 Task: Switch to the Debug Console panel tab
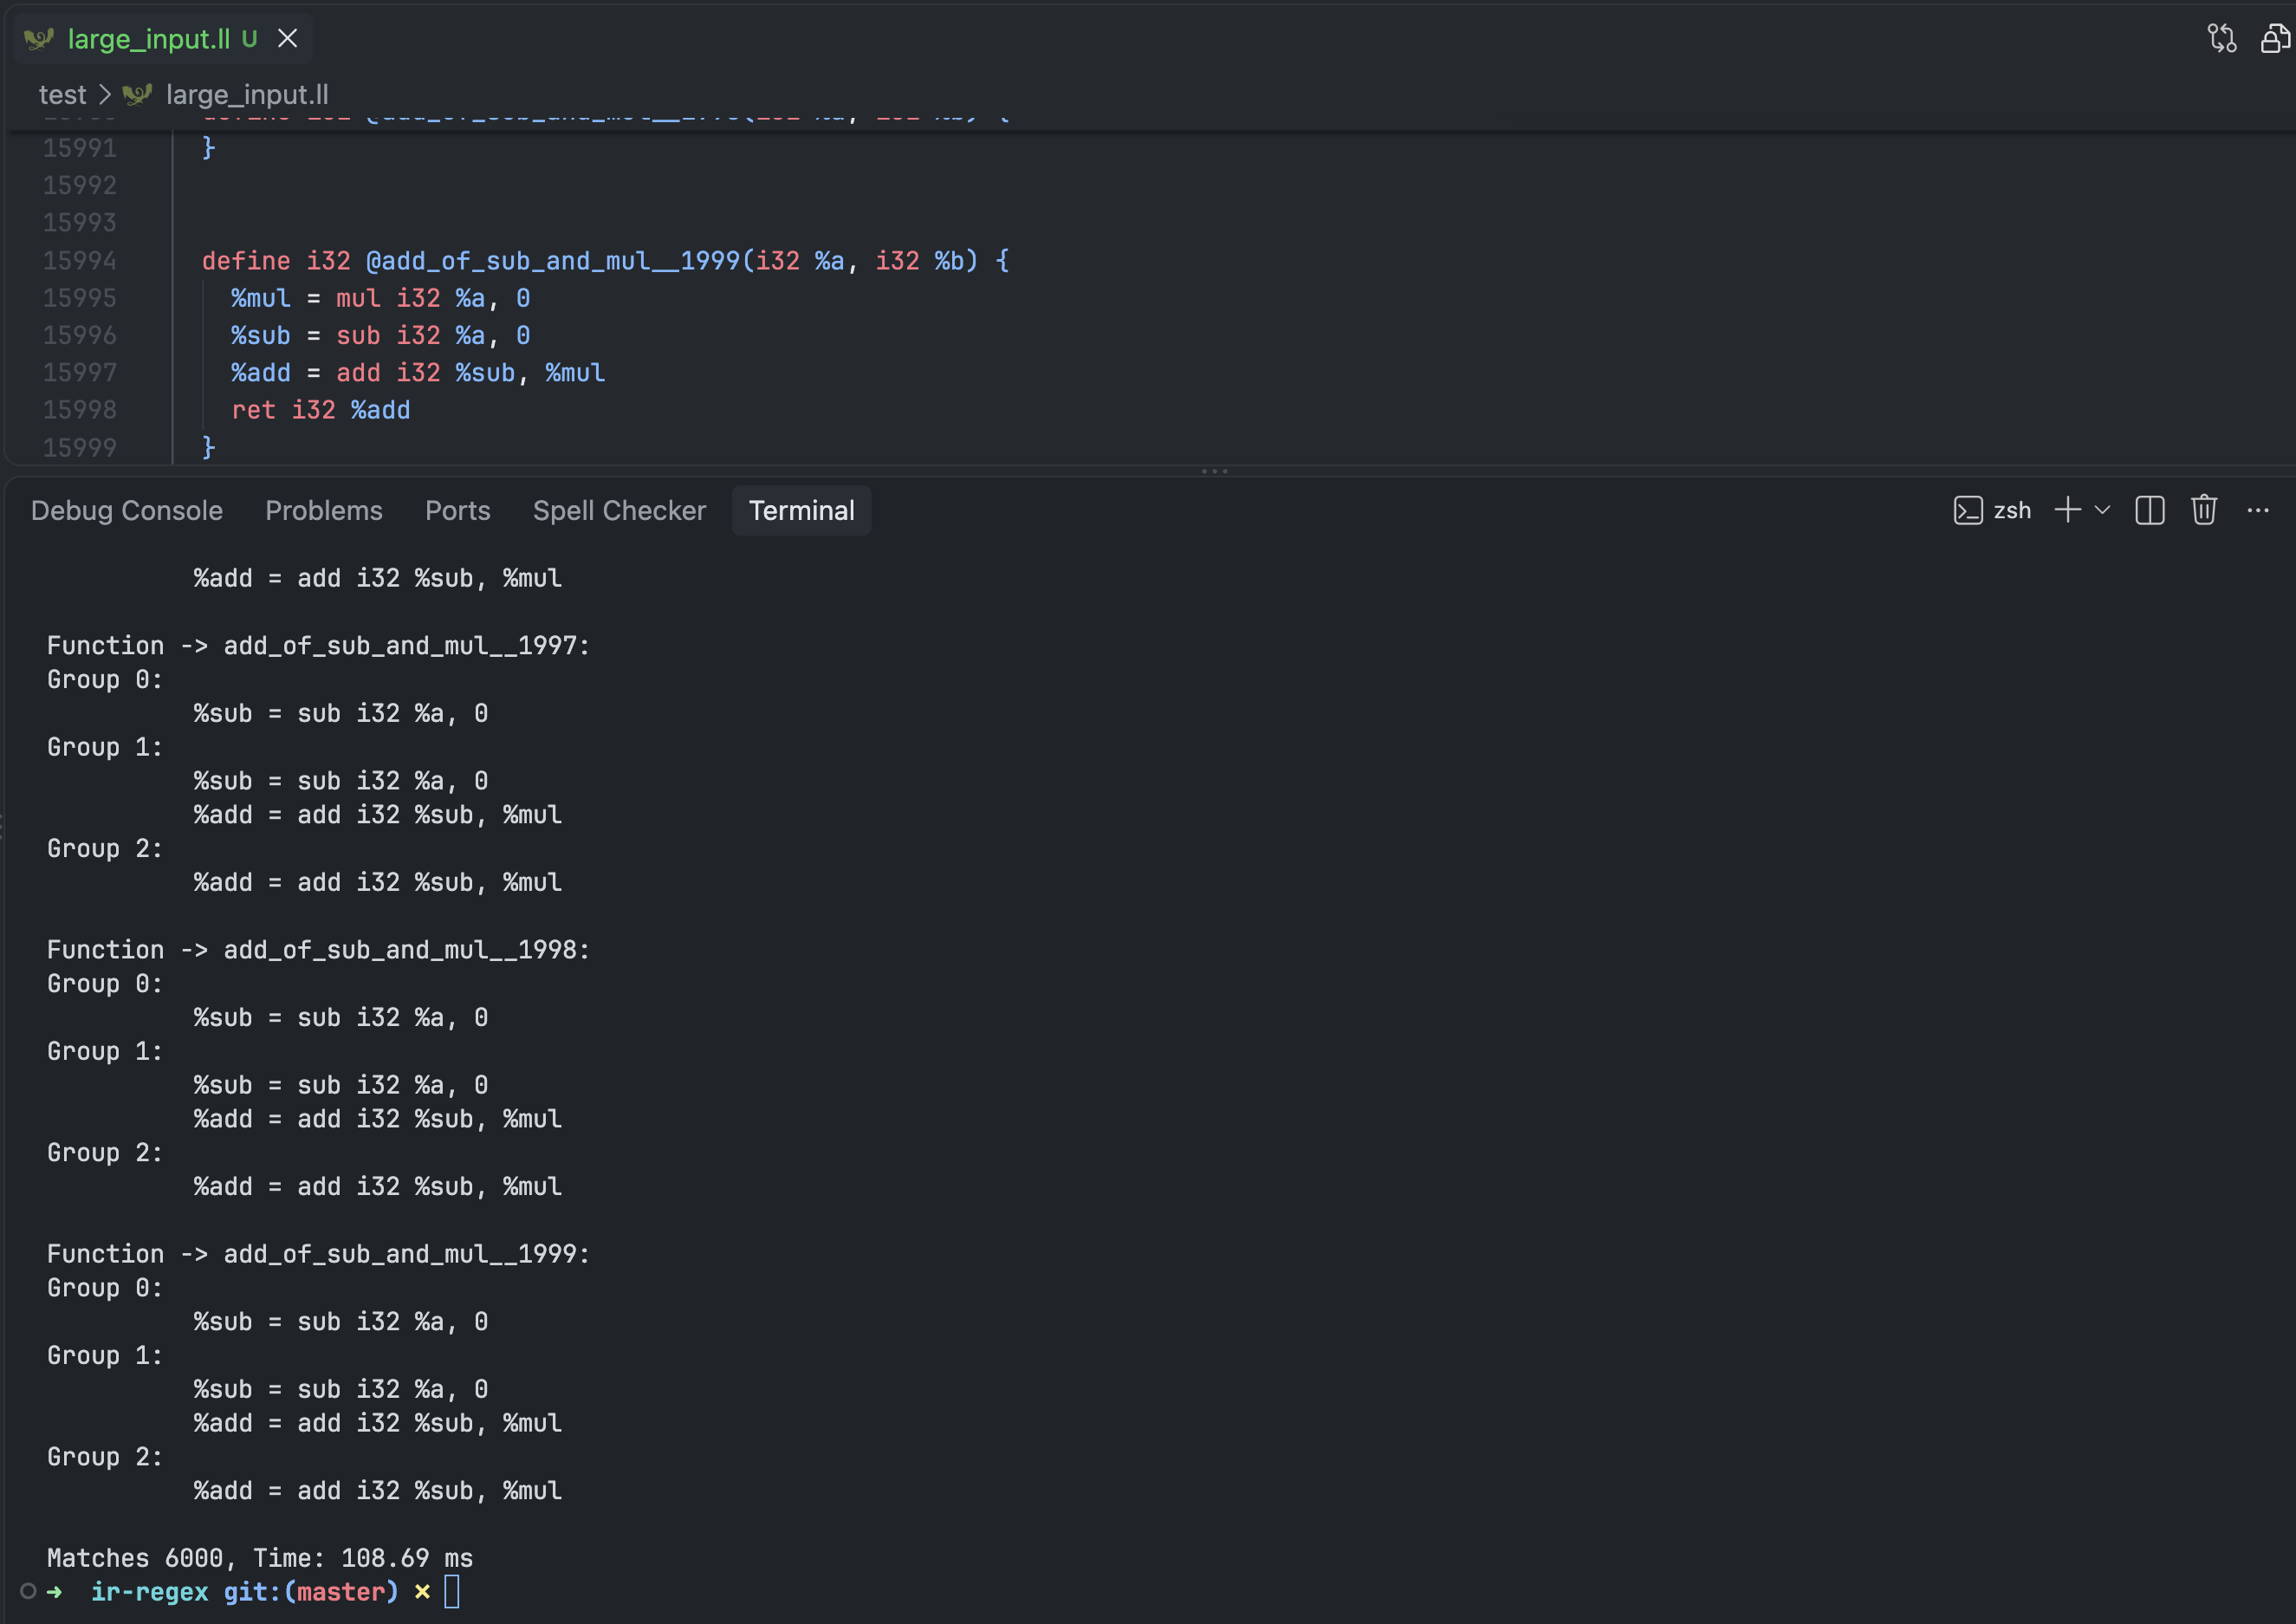pos(127,511)
